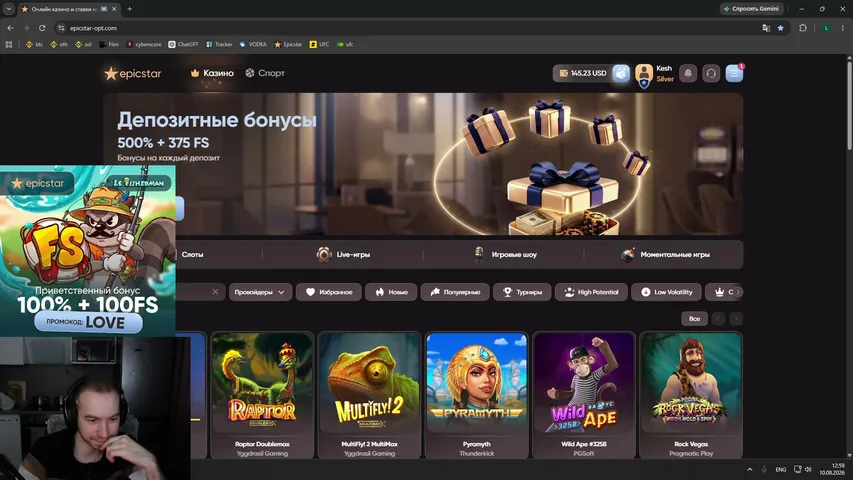853x480 pixels.
Task: Reload the page
Action: tap(42, 28)
